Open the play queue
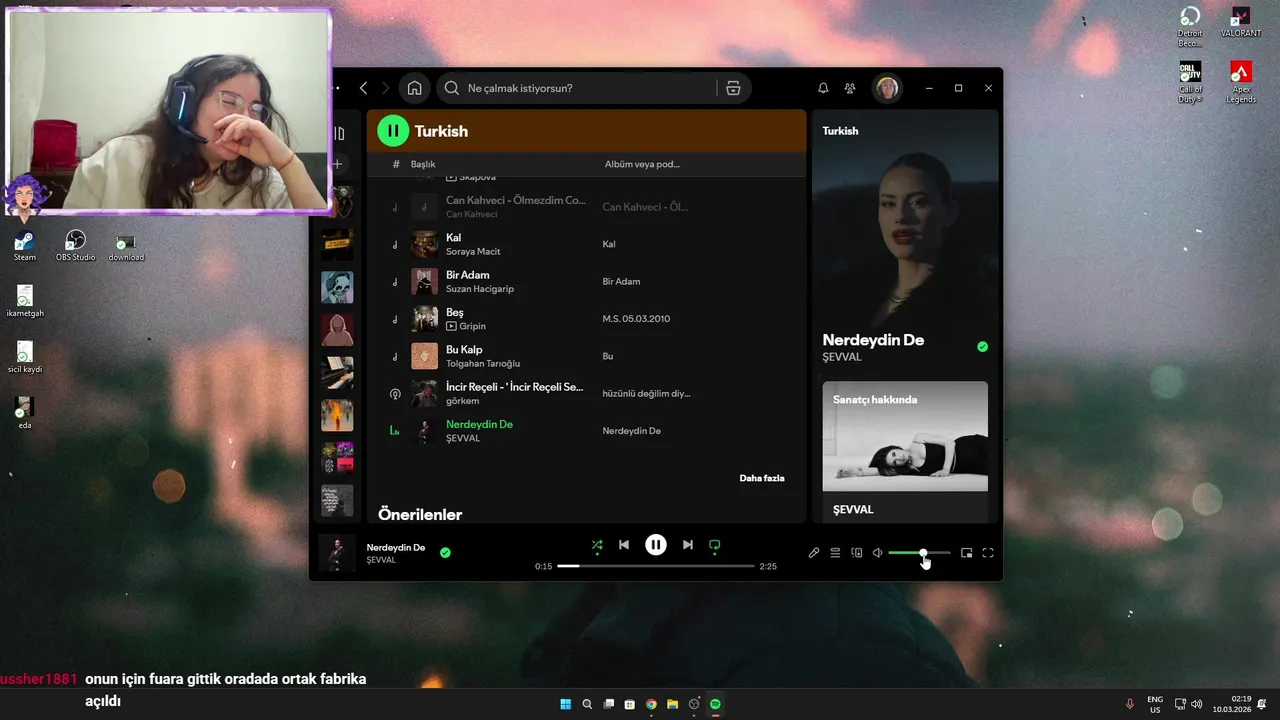This screenshot has height=720, width=1280. pos(835,553)
